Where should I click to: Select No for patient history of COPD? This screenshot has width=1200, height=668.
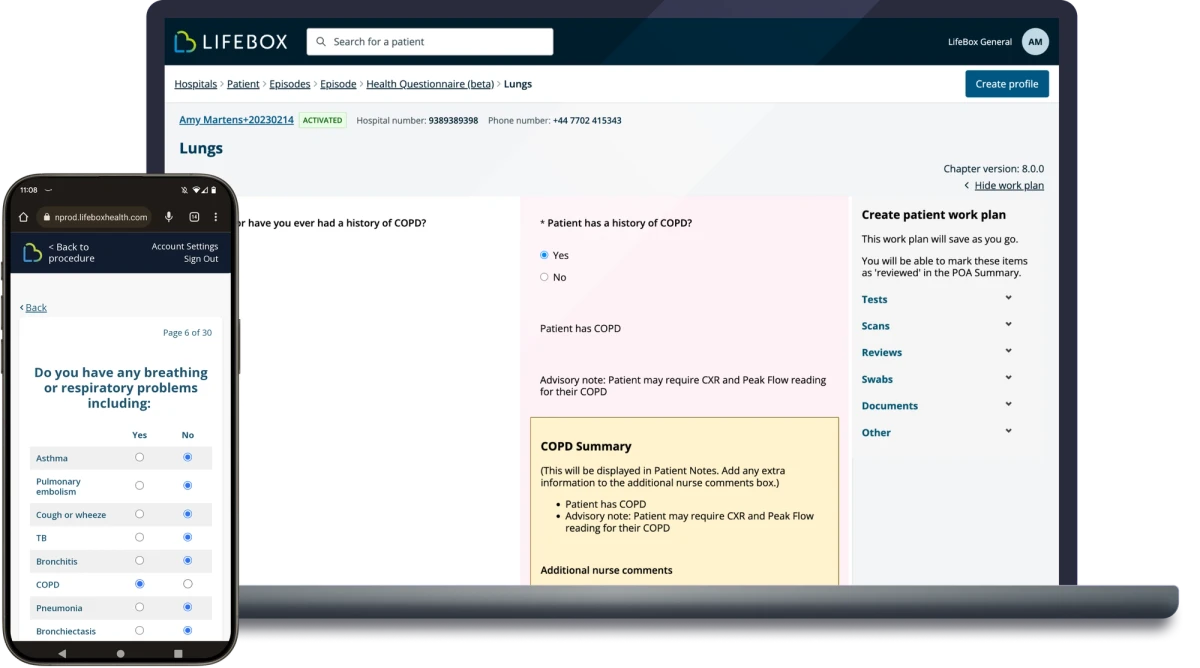click(544, 277)
